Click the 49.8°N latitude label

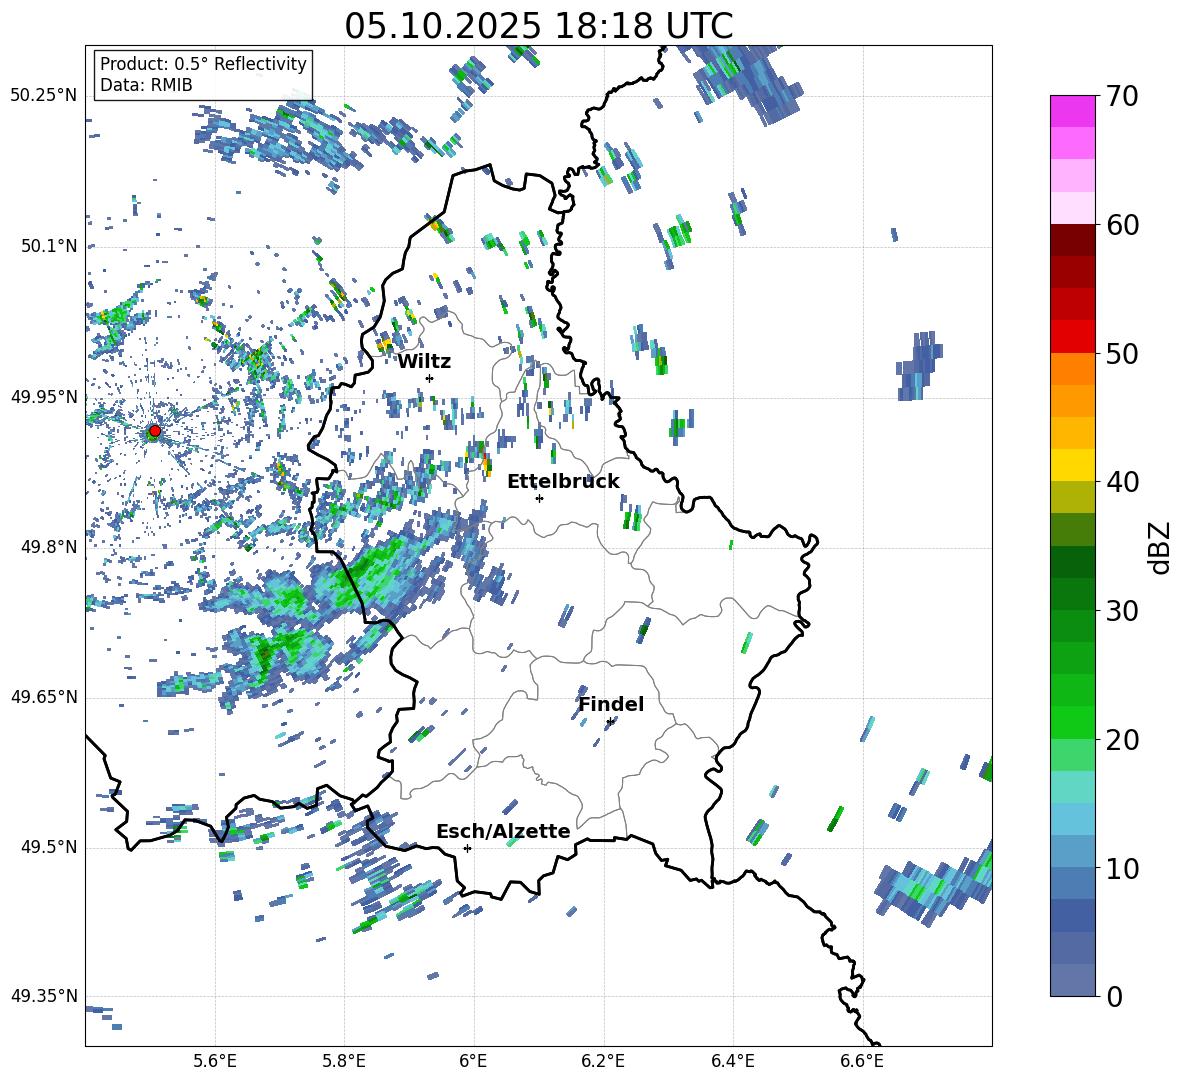[x=48, y=546]
